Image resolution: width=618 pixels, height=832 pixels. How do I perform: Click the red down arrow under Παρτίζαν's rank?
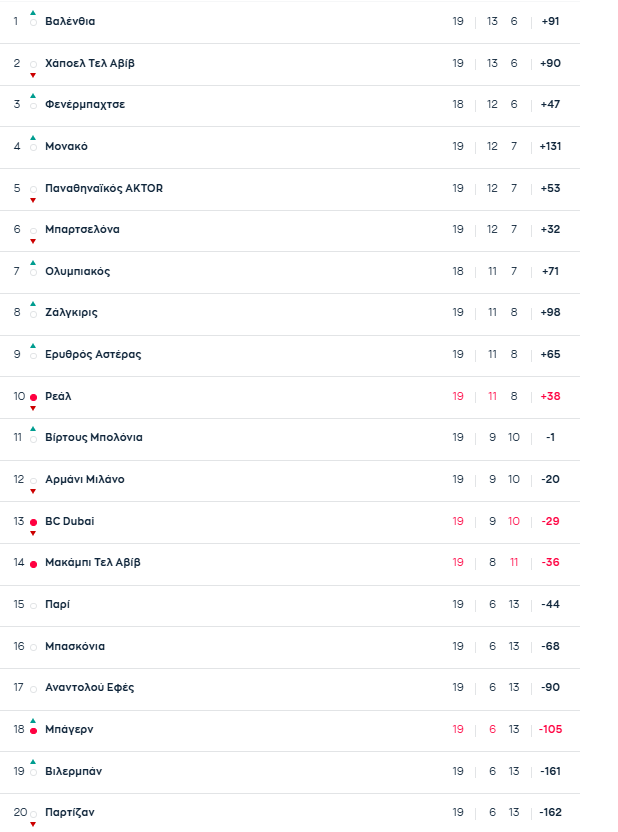[33, 824]
